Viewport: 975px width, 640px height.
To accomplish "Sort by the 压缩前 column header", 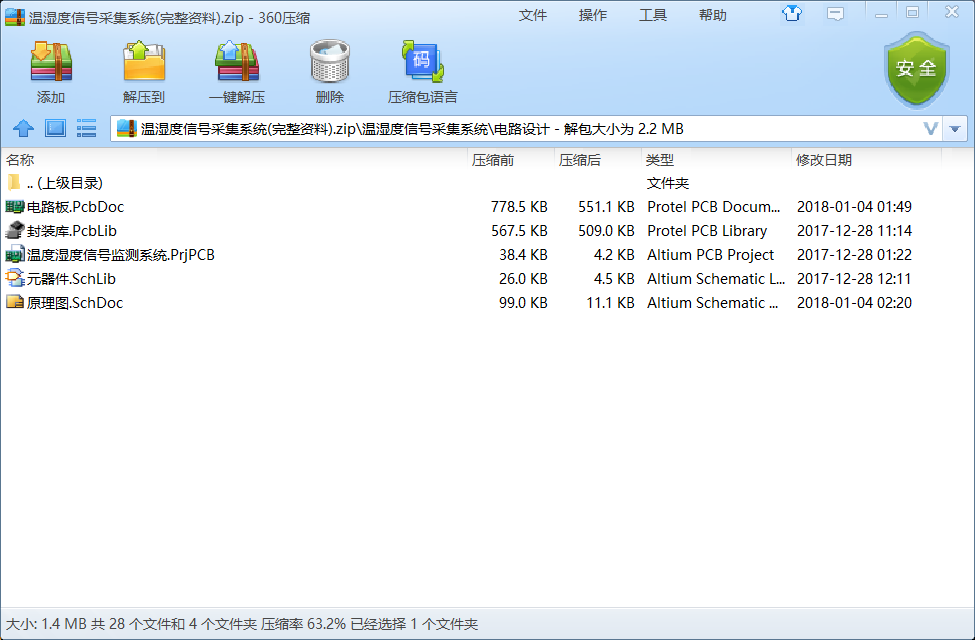I will [511, 160].
